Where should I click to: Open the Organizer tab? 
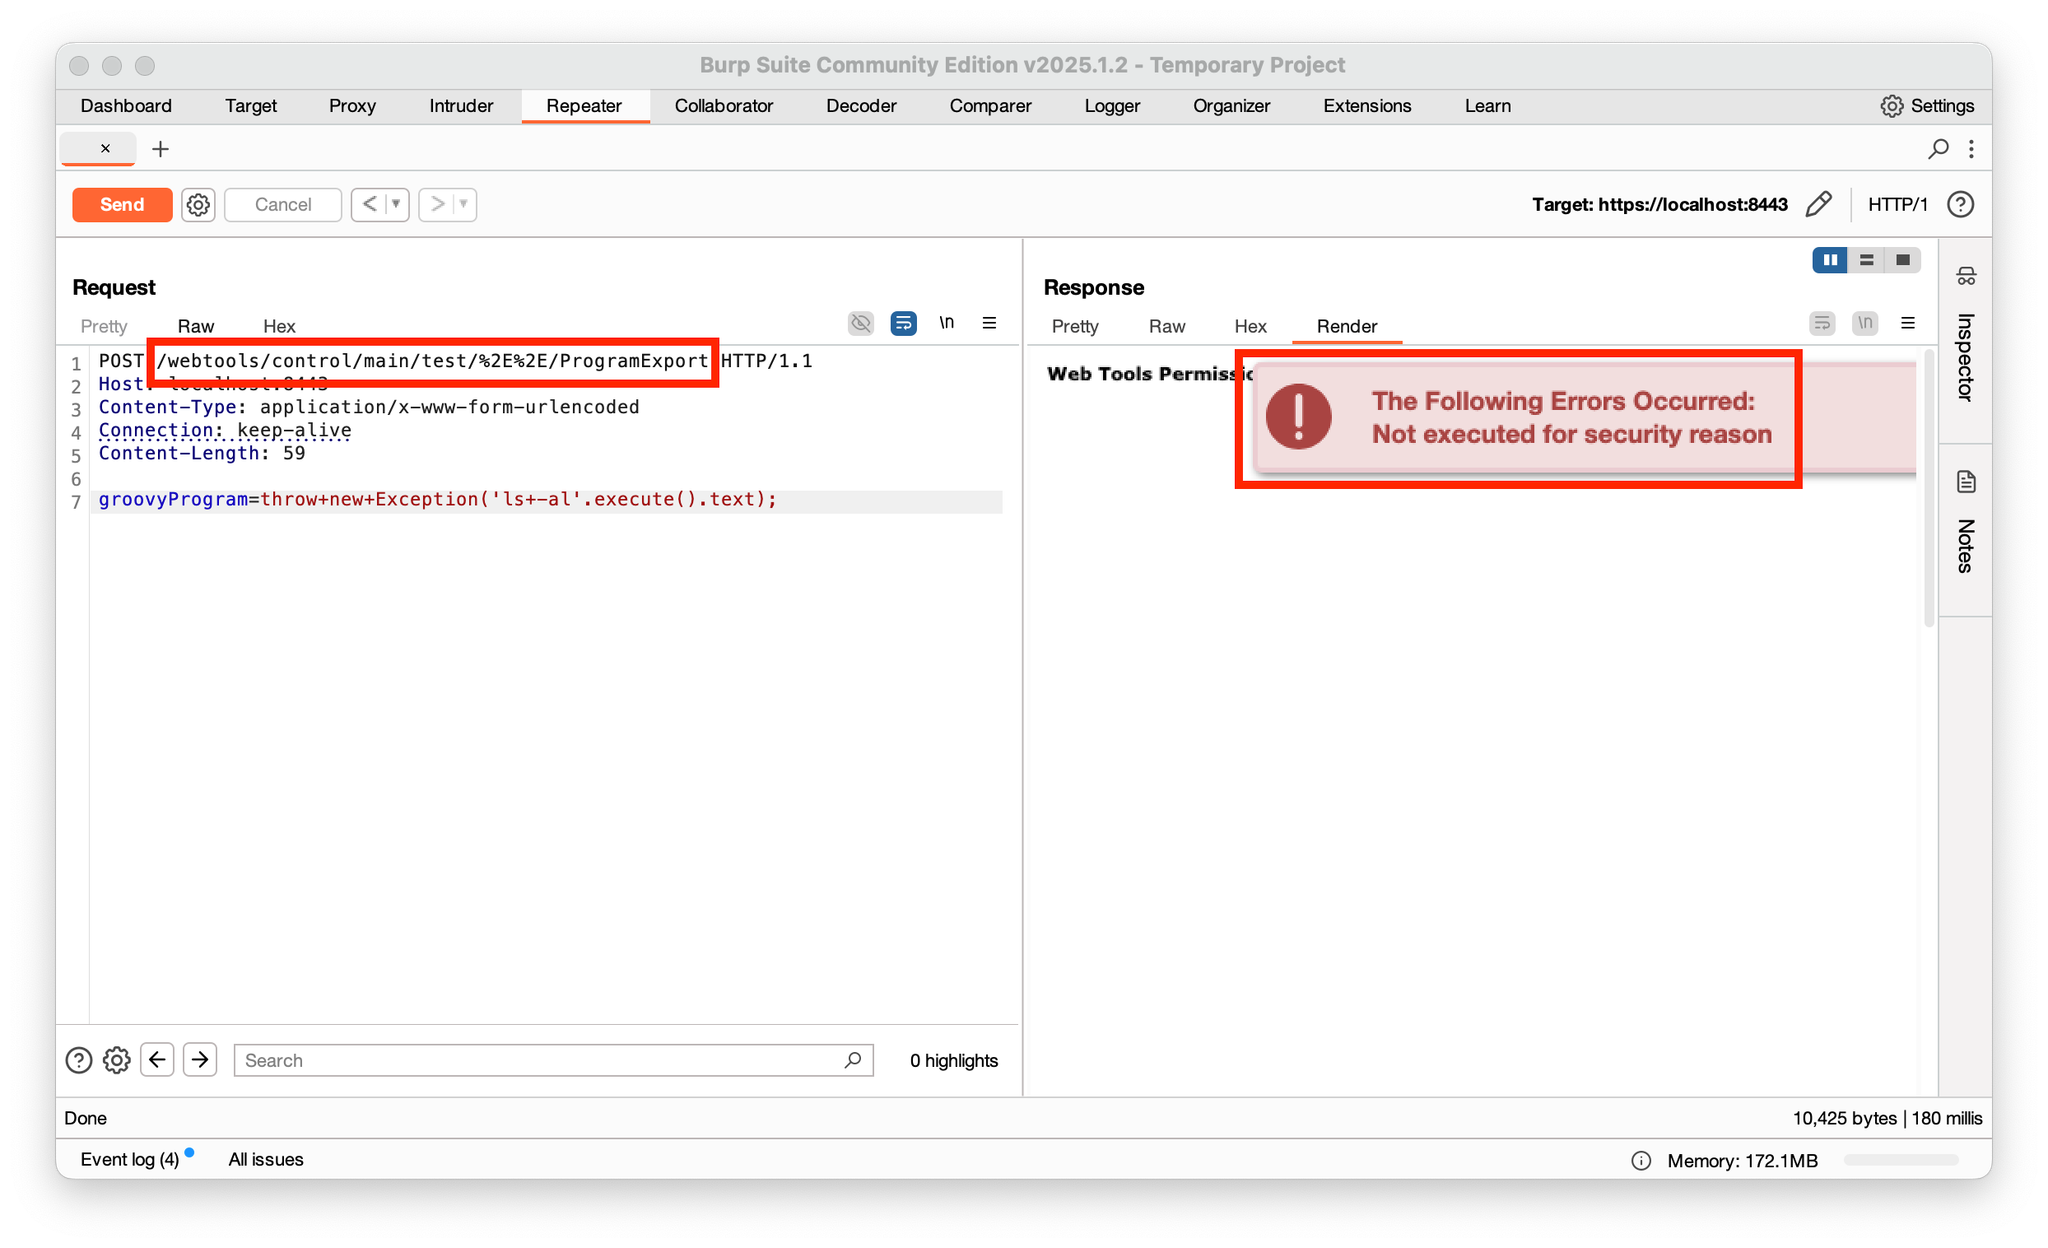(1231, 106)
